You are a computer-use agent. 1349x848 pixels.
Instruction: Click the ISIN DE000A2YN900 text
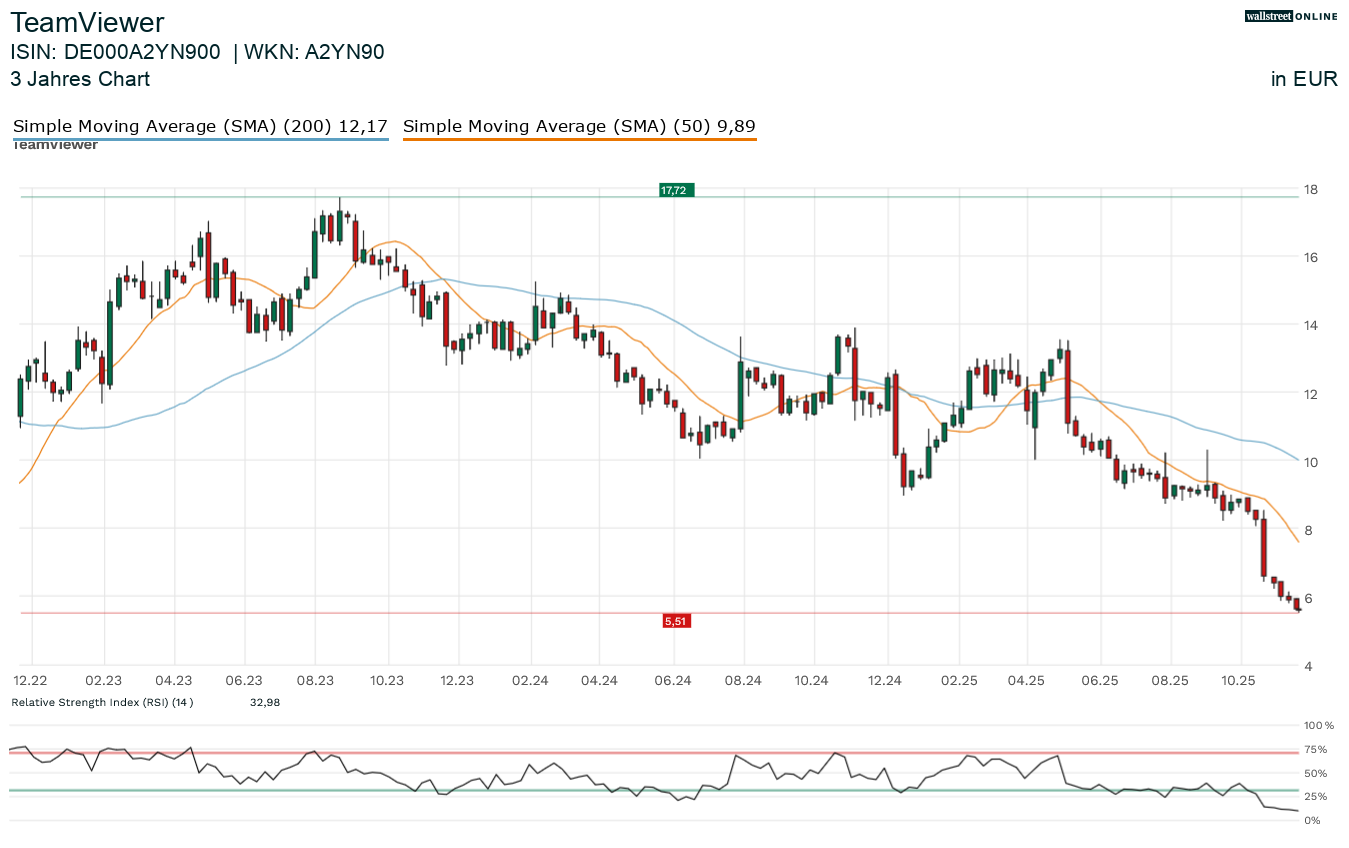[x=116, y=52]
